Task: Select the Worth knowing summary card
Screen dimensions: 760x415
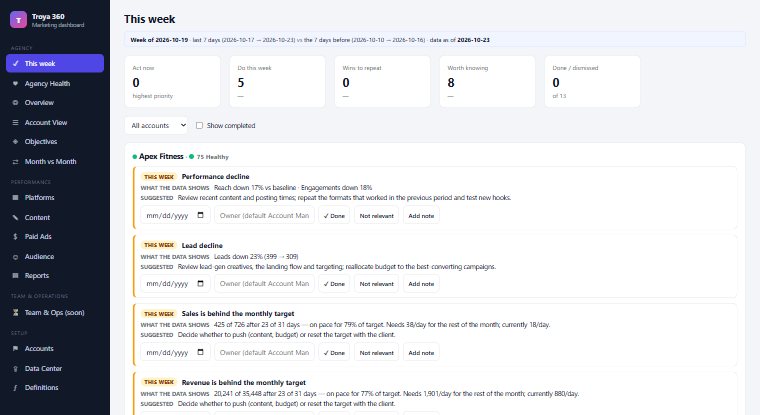Action: pos(487,81)
